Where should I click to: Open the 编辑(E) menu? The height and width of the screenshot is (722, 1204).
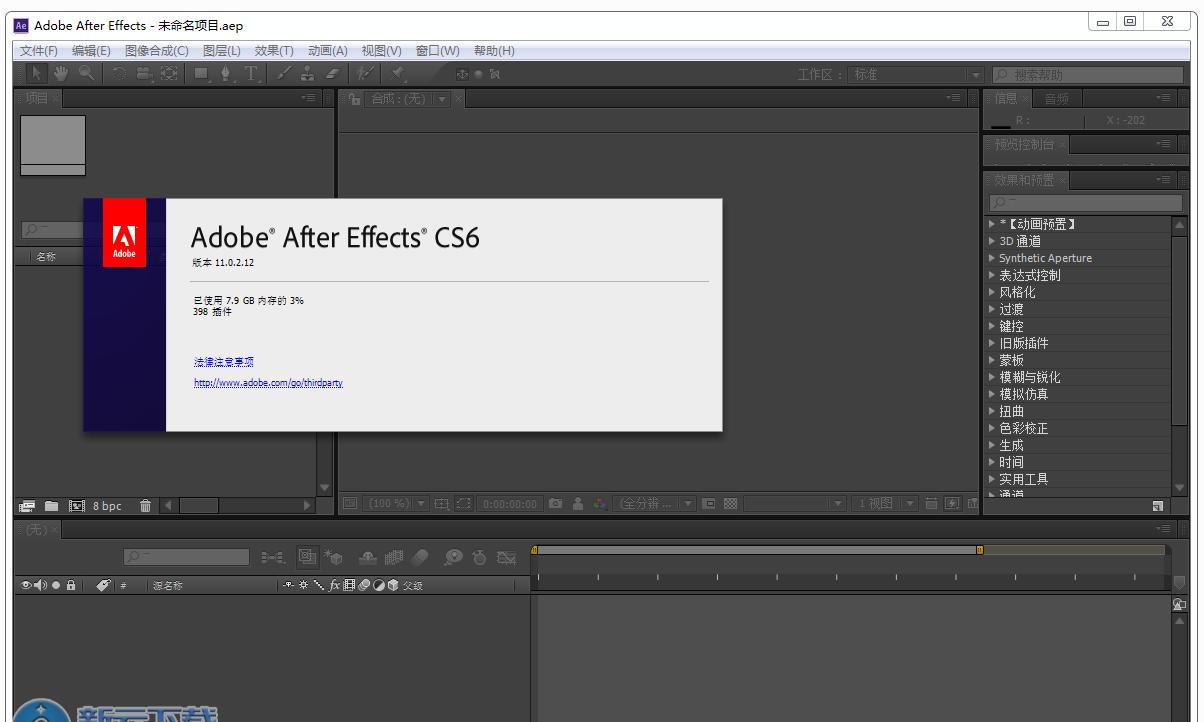(91, 51)
